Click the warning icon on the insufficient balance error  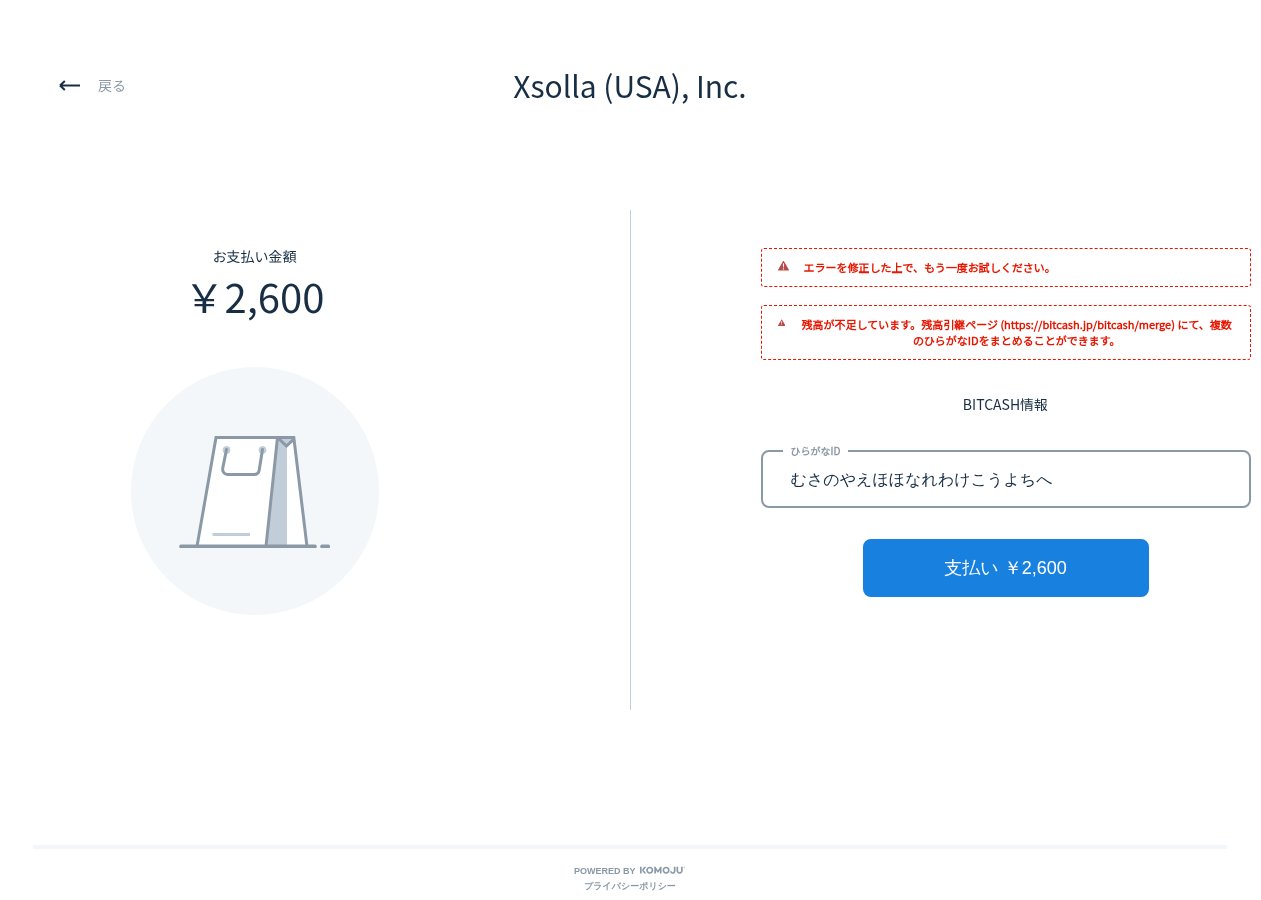pyautogui.click(x=782, y=323)
